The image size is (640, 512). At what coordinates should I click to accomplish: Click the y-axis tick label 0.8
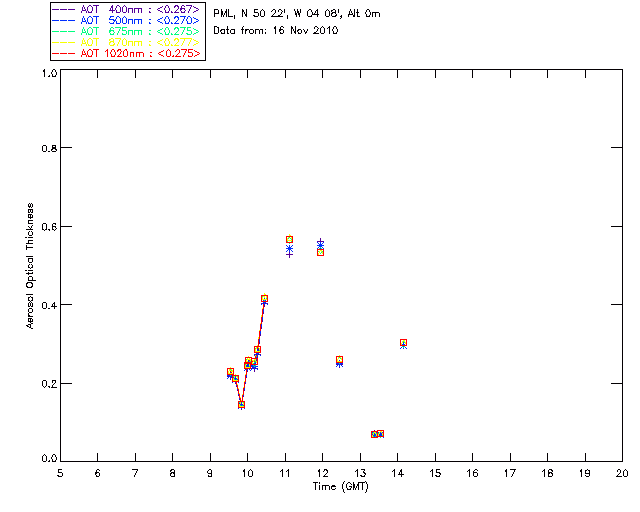coord(49,148)
